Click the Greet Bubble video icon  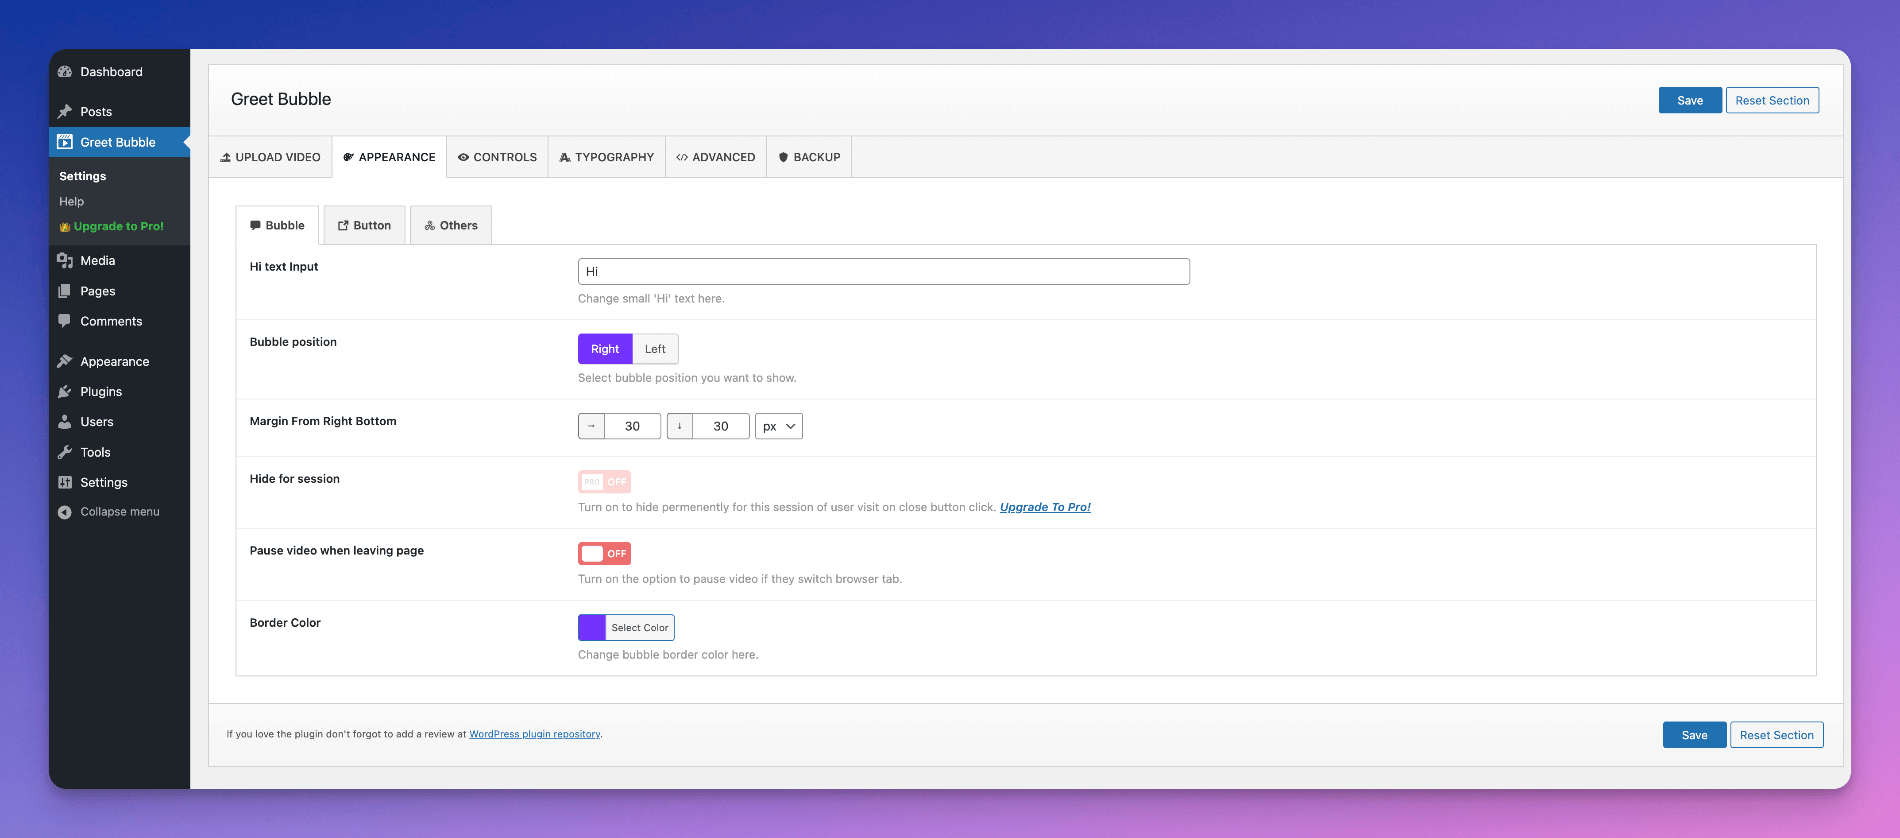pos(65,142)
